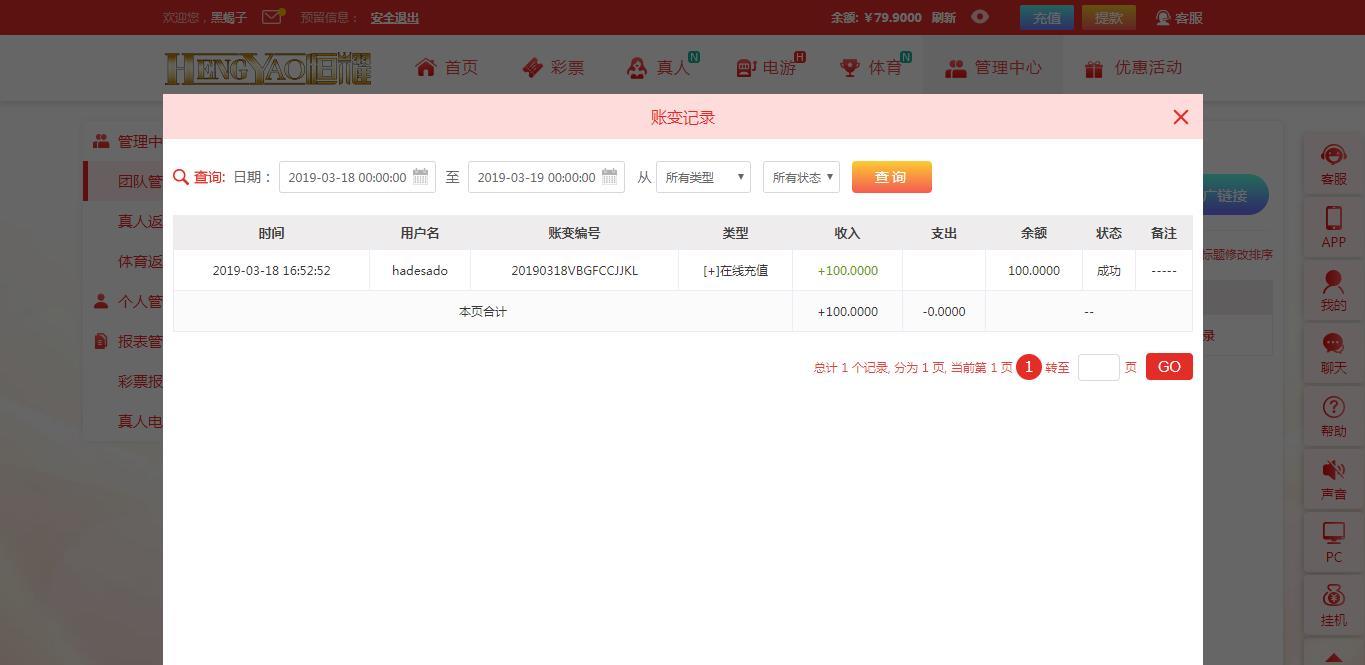Image resolution: width=1365 pixels, height=665 pixels.
Task: Click the 备注 column header
Action: 1164,233
